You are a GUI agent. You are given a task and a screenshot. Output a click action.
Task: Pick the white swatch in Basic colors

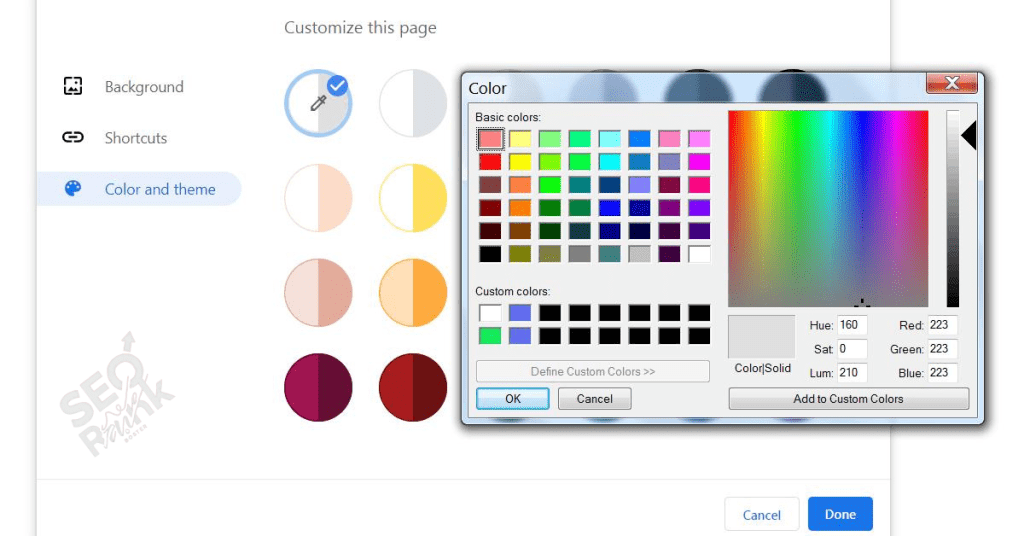pos(699,253)
